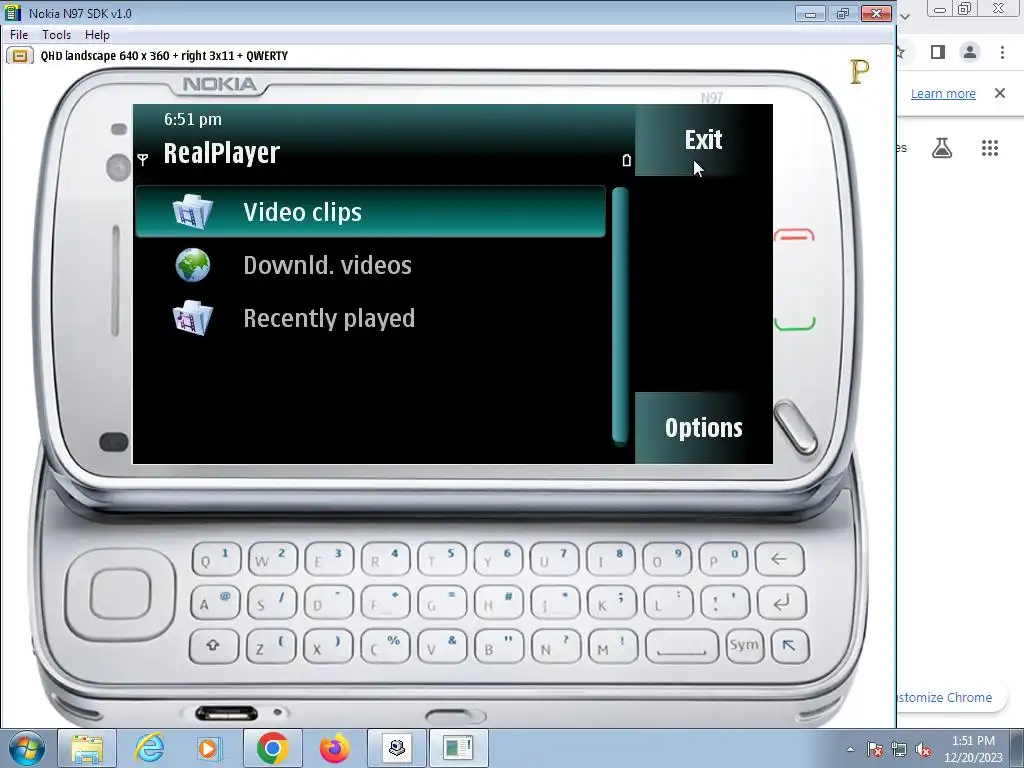The height and width of the screenshot is (768, 1024).
Task: Click the M key on the keyboard
Action: click(x=613, y=646)
